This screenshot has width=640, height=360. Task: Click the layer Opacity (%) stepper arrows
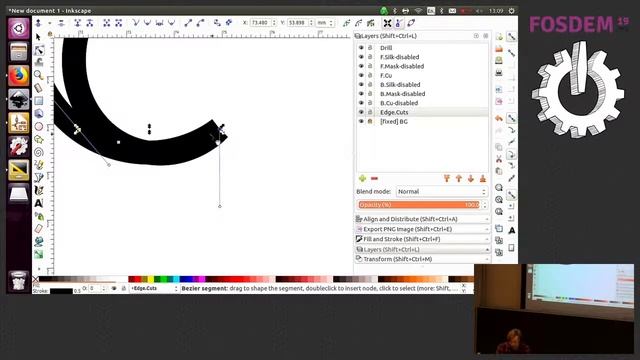click(x=485, y=204)
